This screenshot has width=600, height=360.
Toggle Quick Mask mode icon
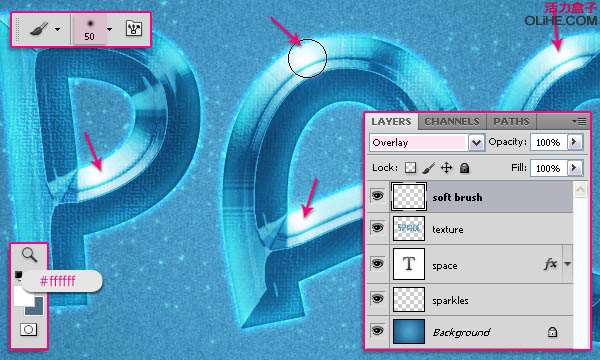[29, 329]
